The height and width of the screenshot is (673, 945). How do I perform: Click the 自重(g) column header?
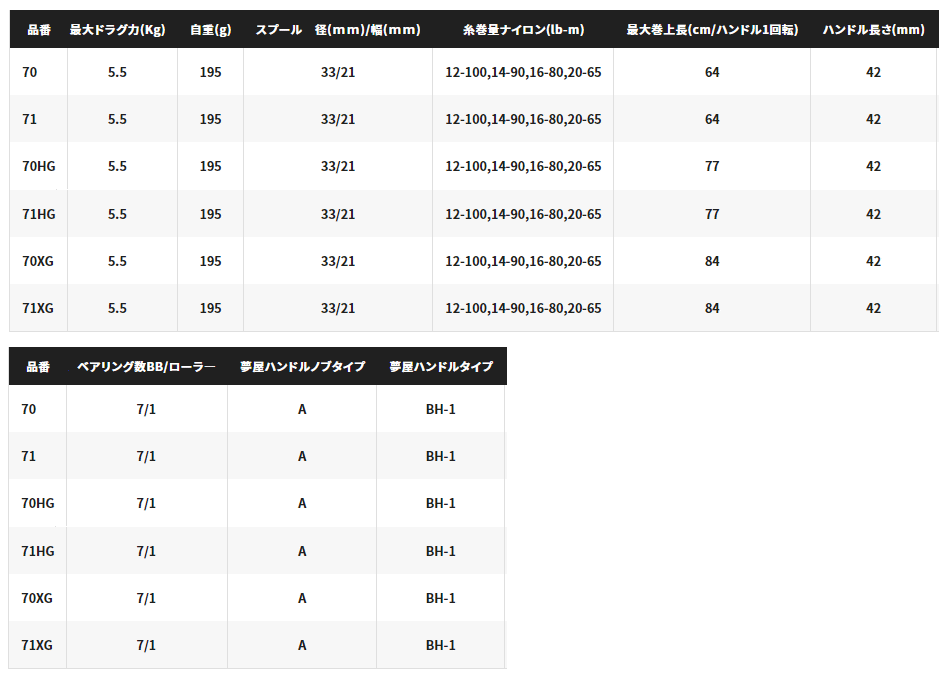(210, 30)
